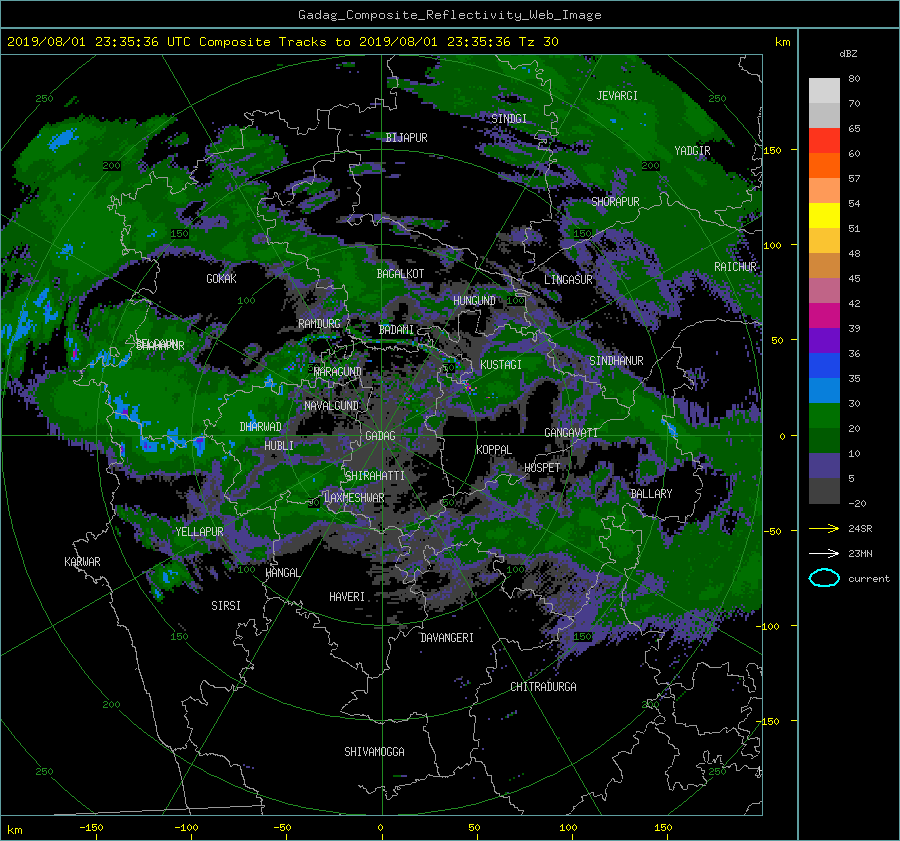The image size is (900, 841).
Task: Click the CHITRADURGA label
Action: 543,687
